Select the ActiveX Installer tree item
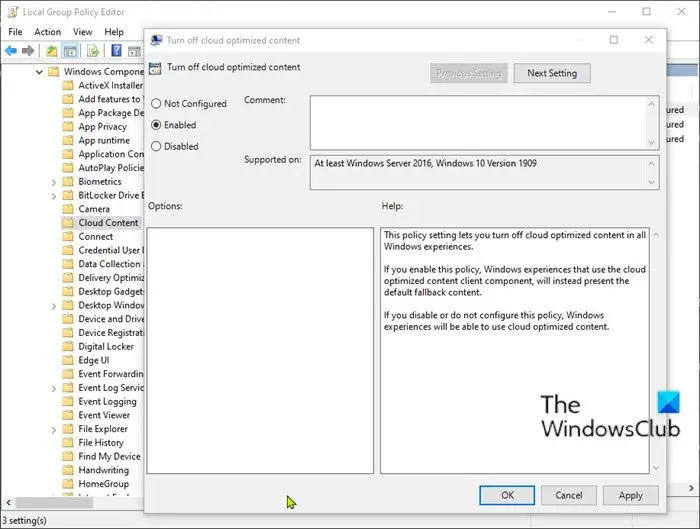700x529 pixels. 110,86
